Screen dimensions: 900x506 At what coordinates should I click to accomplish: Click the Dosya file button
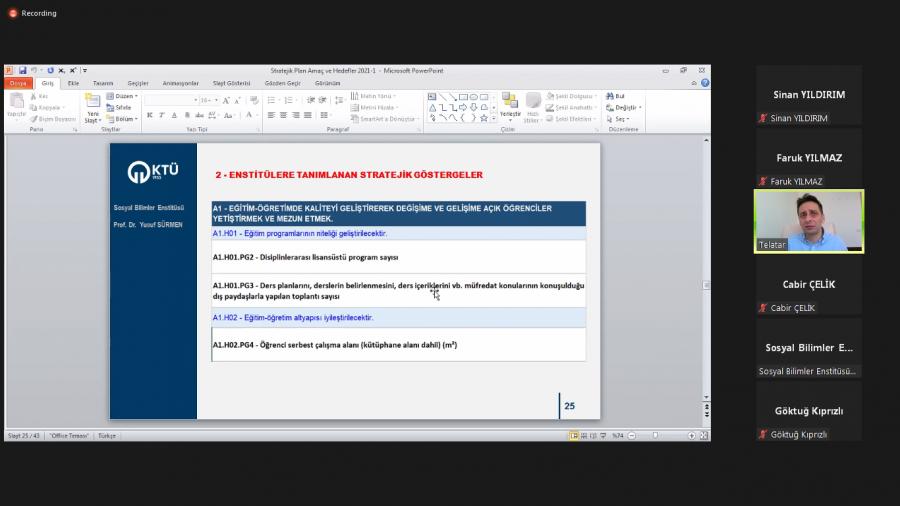[x=18, y=83]
